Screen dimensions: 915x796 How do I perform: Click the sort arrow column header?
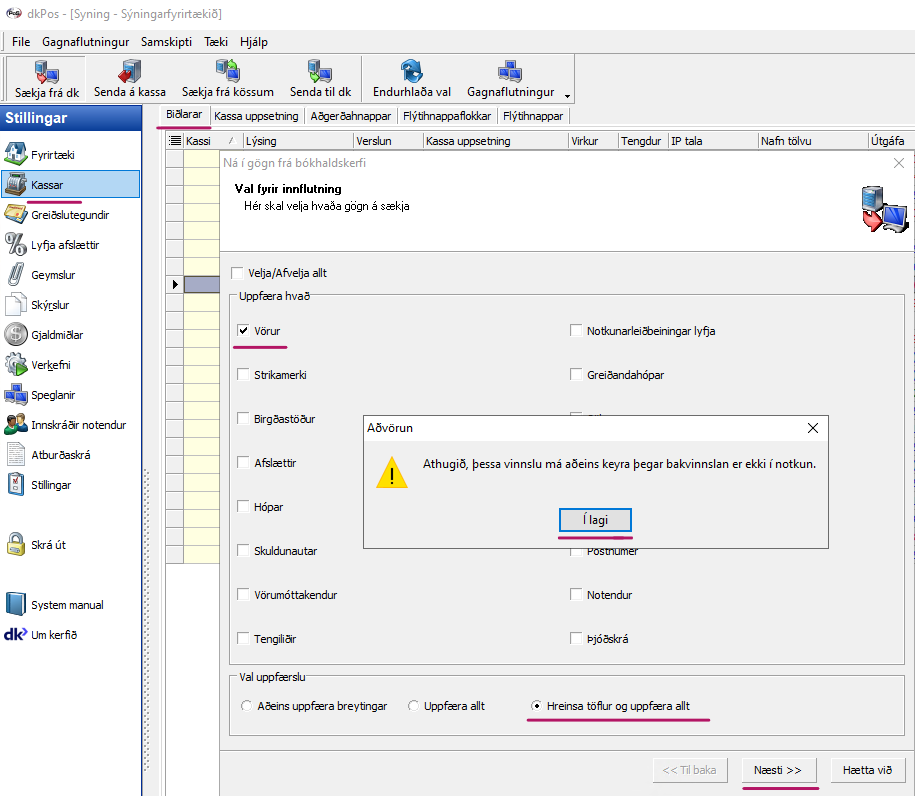tap(232, 142)
